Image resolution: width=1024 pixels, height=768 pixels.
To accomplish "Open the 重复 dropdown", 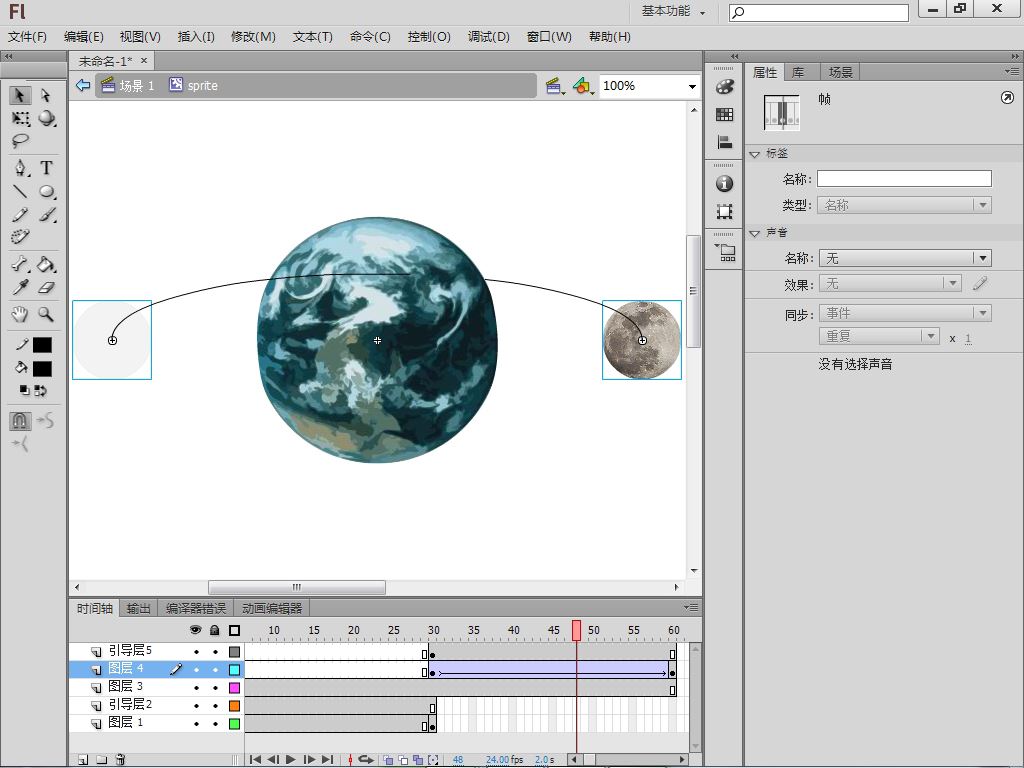I will [878, 336].
